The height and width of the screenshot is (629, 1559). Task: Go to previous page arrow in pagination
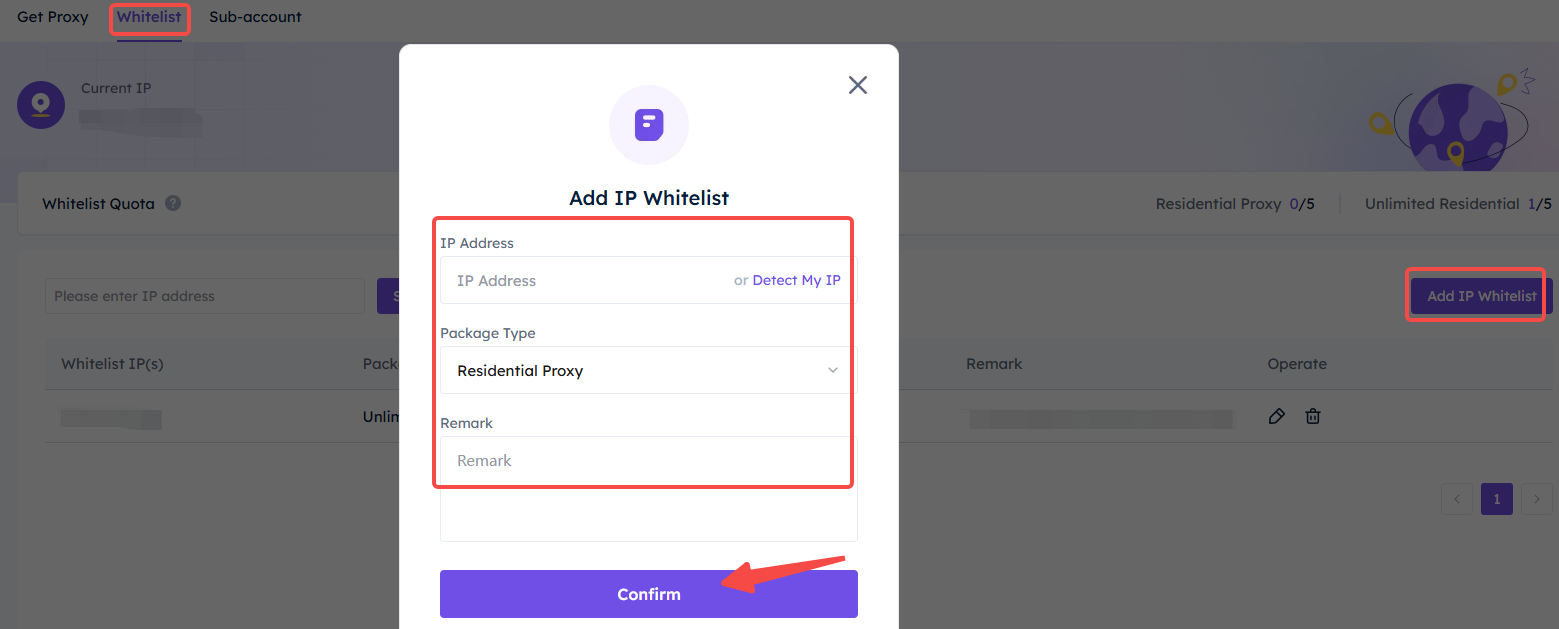coord(1457,498)
